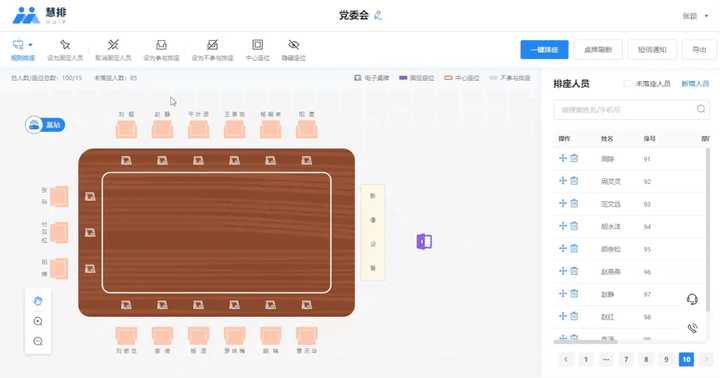Click the SMS notification button
Viewport: 720px width, 378px height.
[x=652, y=50]
